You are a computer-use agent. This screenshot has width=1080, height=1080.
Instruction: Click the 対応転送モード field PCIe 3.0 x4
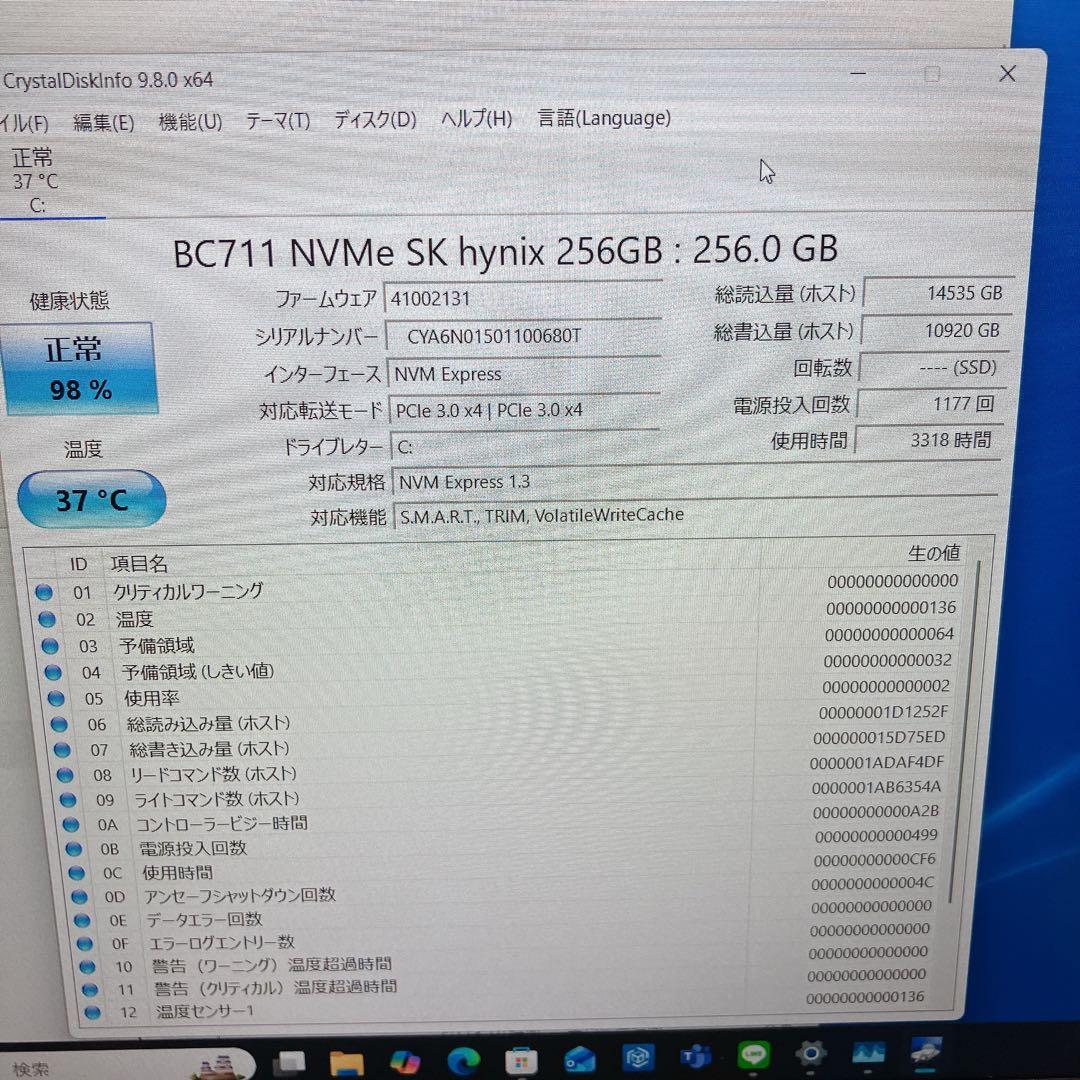pos(525,411)
